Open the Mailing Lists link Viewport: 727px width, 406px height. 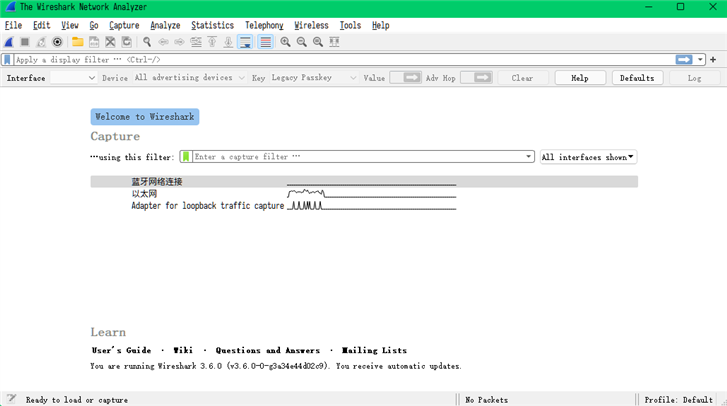(x=374, y=350)
